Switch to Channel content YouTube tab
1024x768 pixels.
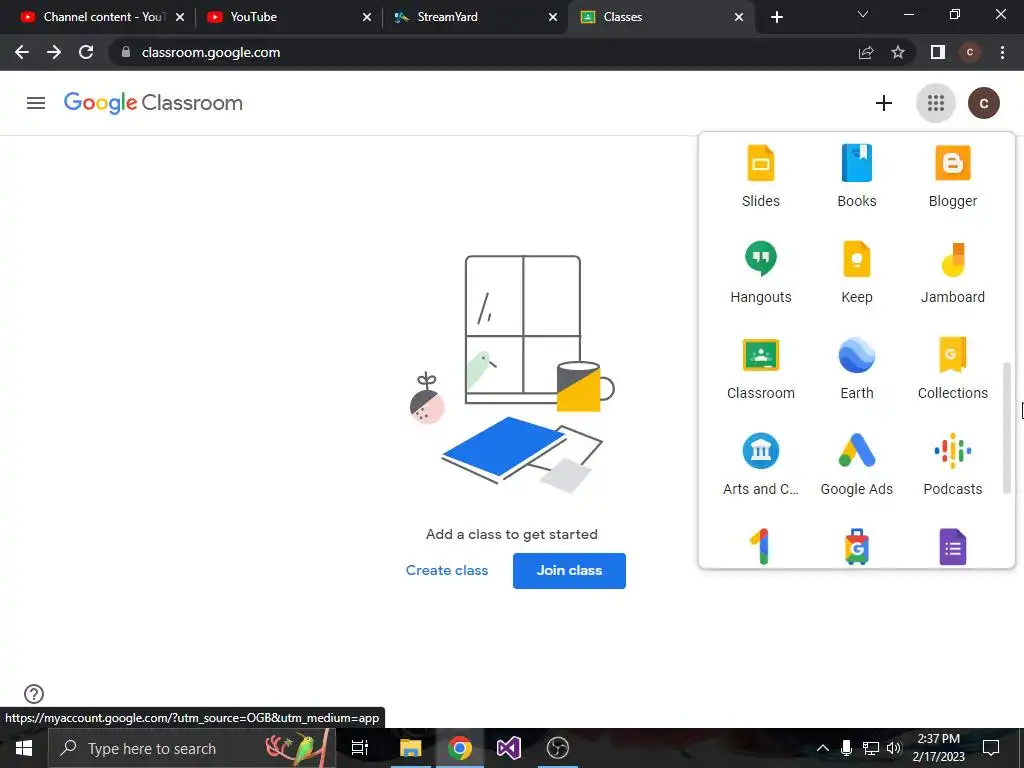[x=102, y=17]
